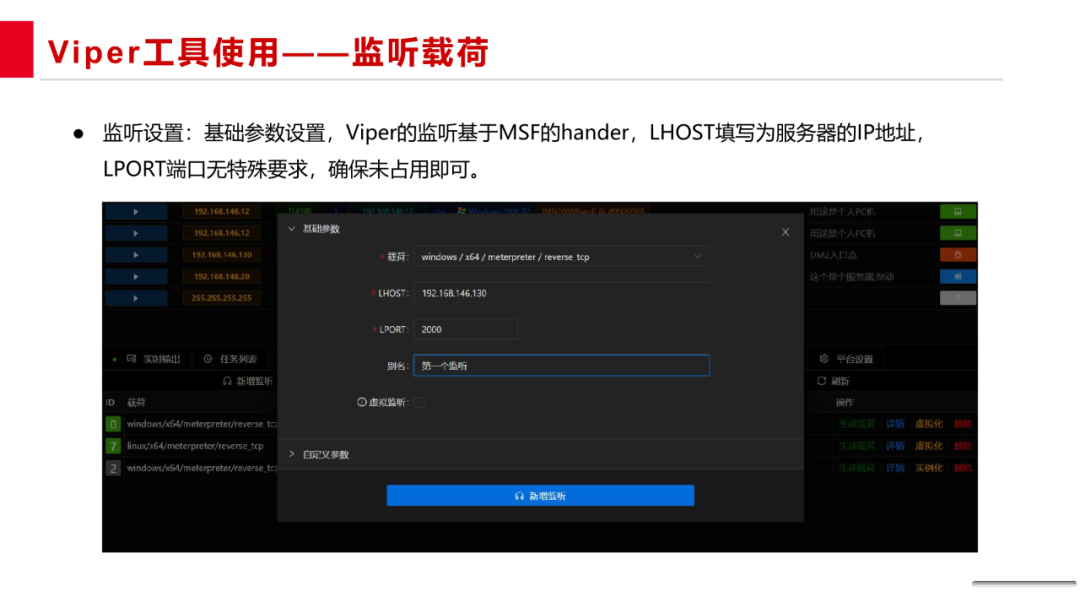Click the LPORT input field
1080x608 pixels.
coord(466,329)
